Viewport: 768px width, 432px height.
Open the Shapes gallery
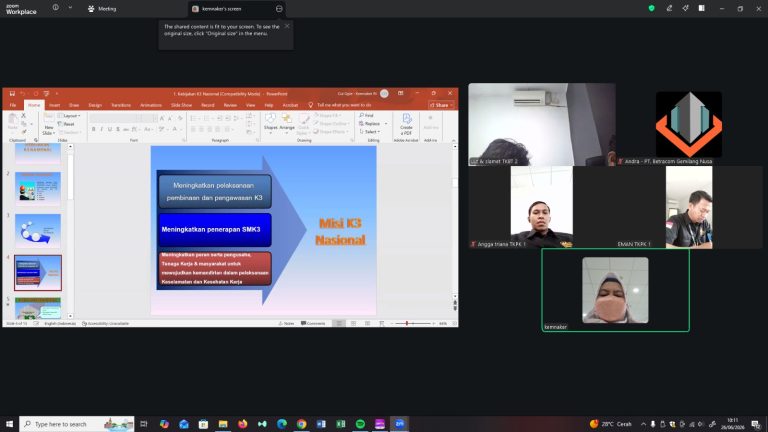click(x=270, y=123)
